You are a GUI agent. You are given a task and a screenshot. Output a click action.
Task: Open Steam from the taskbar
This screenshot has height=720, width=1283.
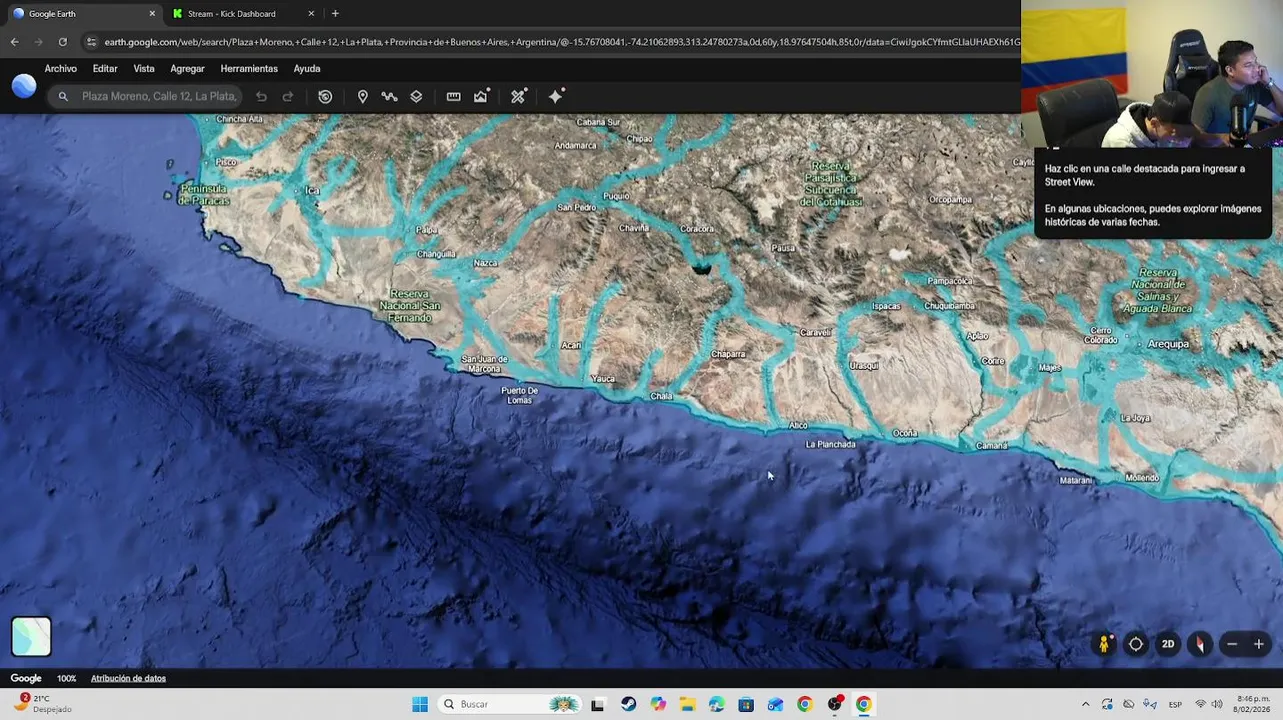coord(628,704)
